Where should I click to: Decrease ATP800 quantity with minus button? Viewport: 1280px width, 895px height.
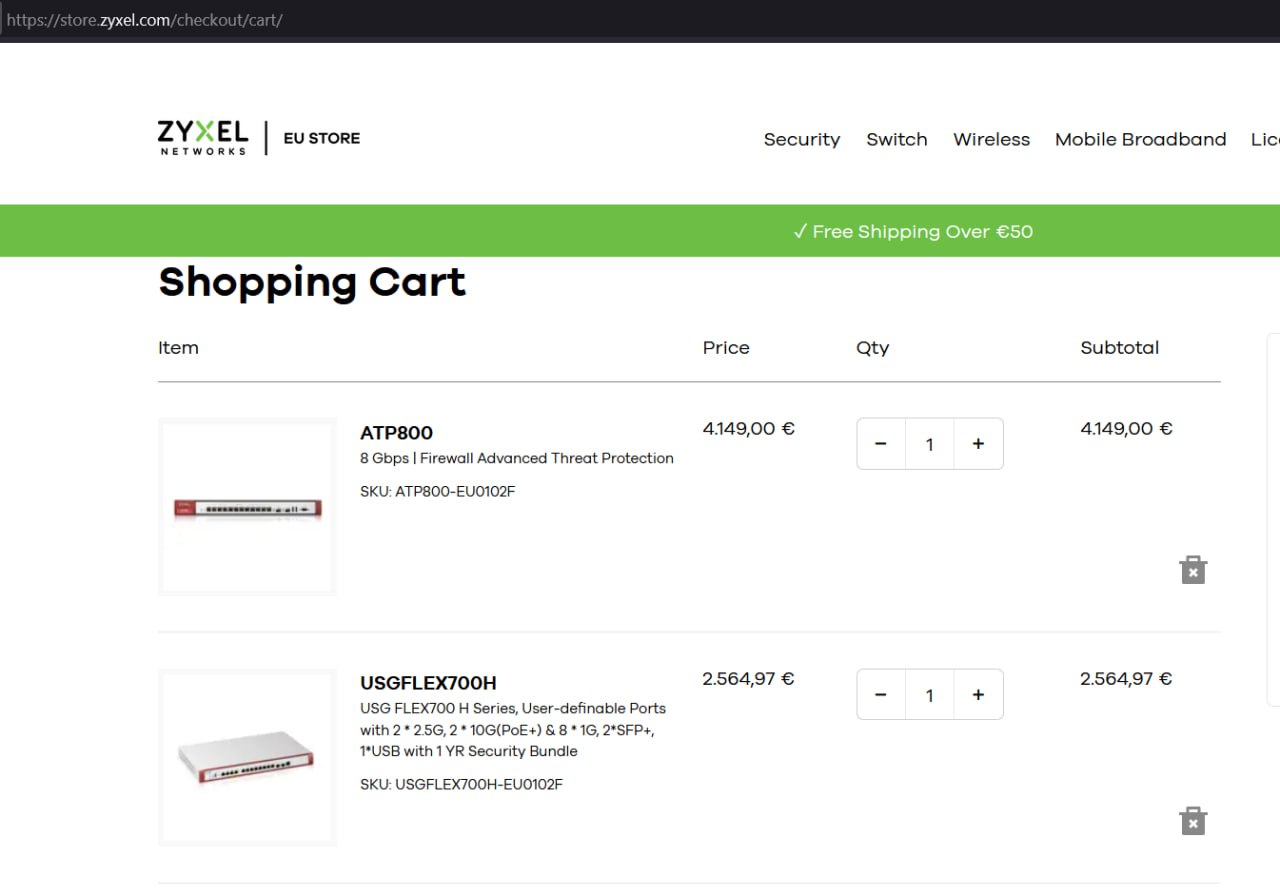[x=881, y=444]
